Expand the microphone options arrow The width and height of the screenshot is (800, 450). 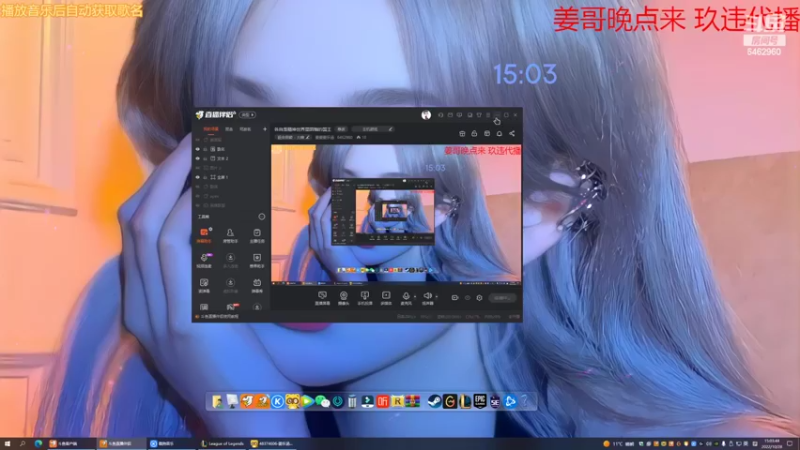click(x=415, y=296)
